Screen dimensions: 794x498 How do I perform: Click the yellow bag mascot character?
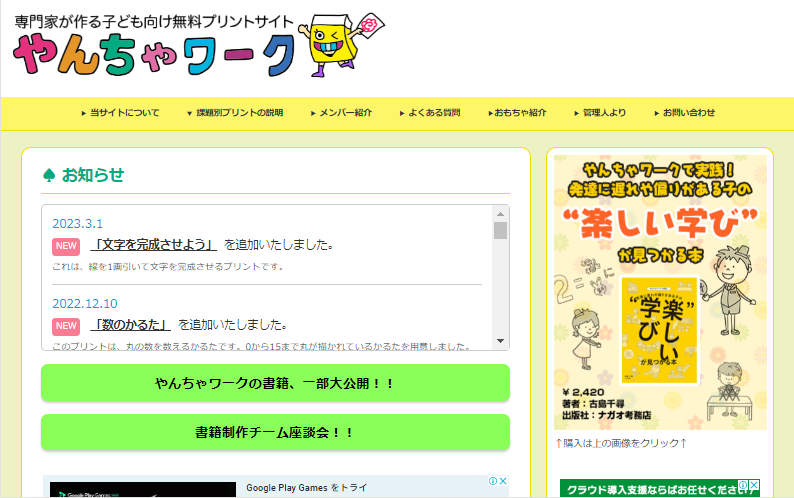pyautogui.click(x=342, y=45)
